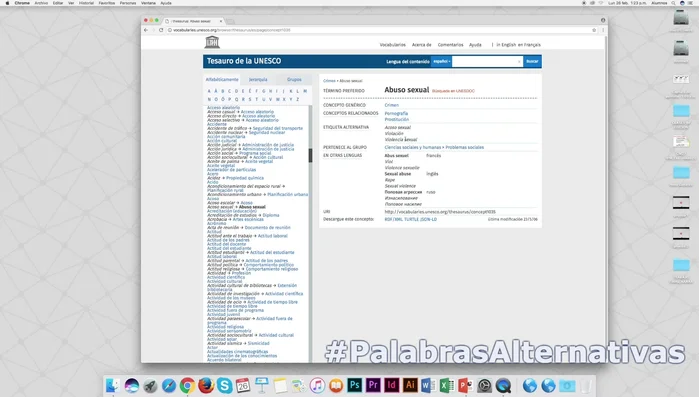Click Chrome's back arrow
699x397 pixels.
pyautogui.click(x=146, y=30)
